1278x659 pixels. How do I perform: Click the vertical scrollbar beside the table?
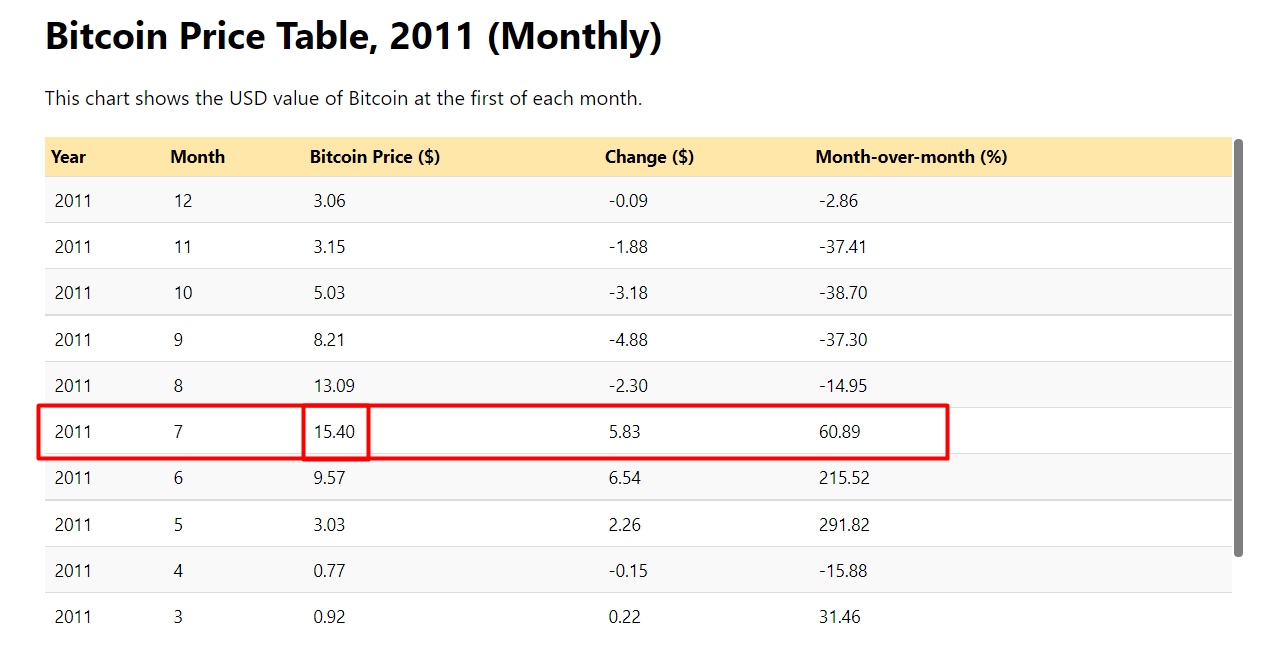1238,348
